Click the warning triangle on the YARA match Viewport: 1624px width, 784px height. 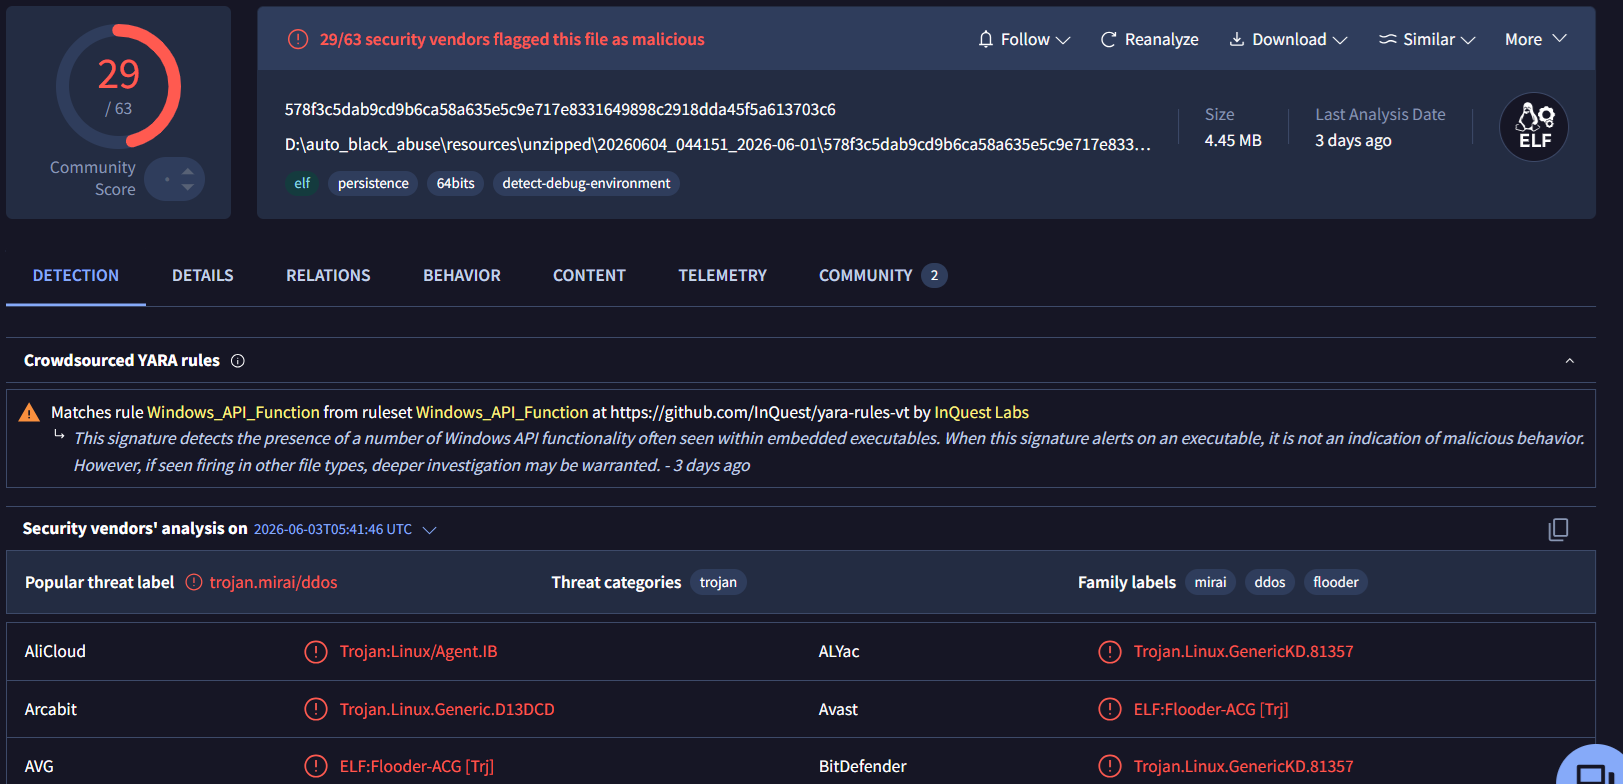pos(30,412)
